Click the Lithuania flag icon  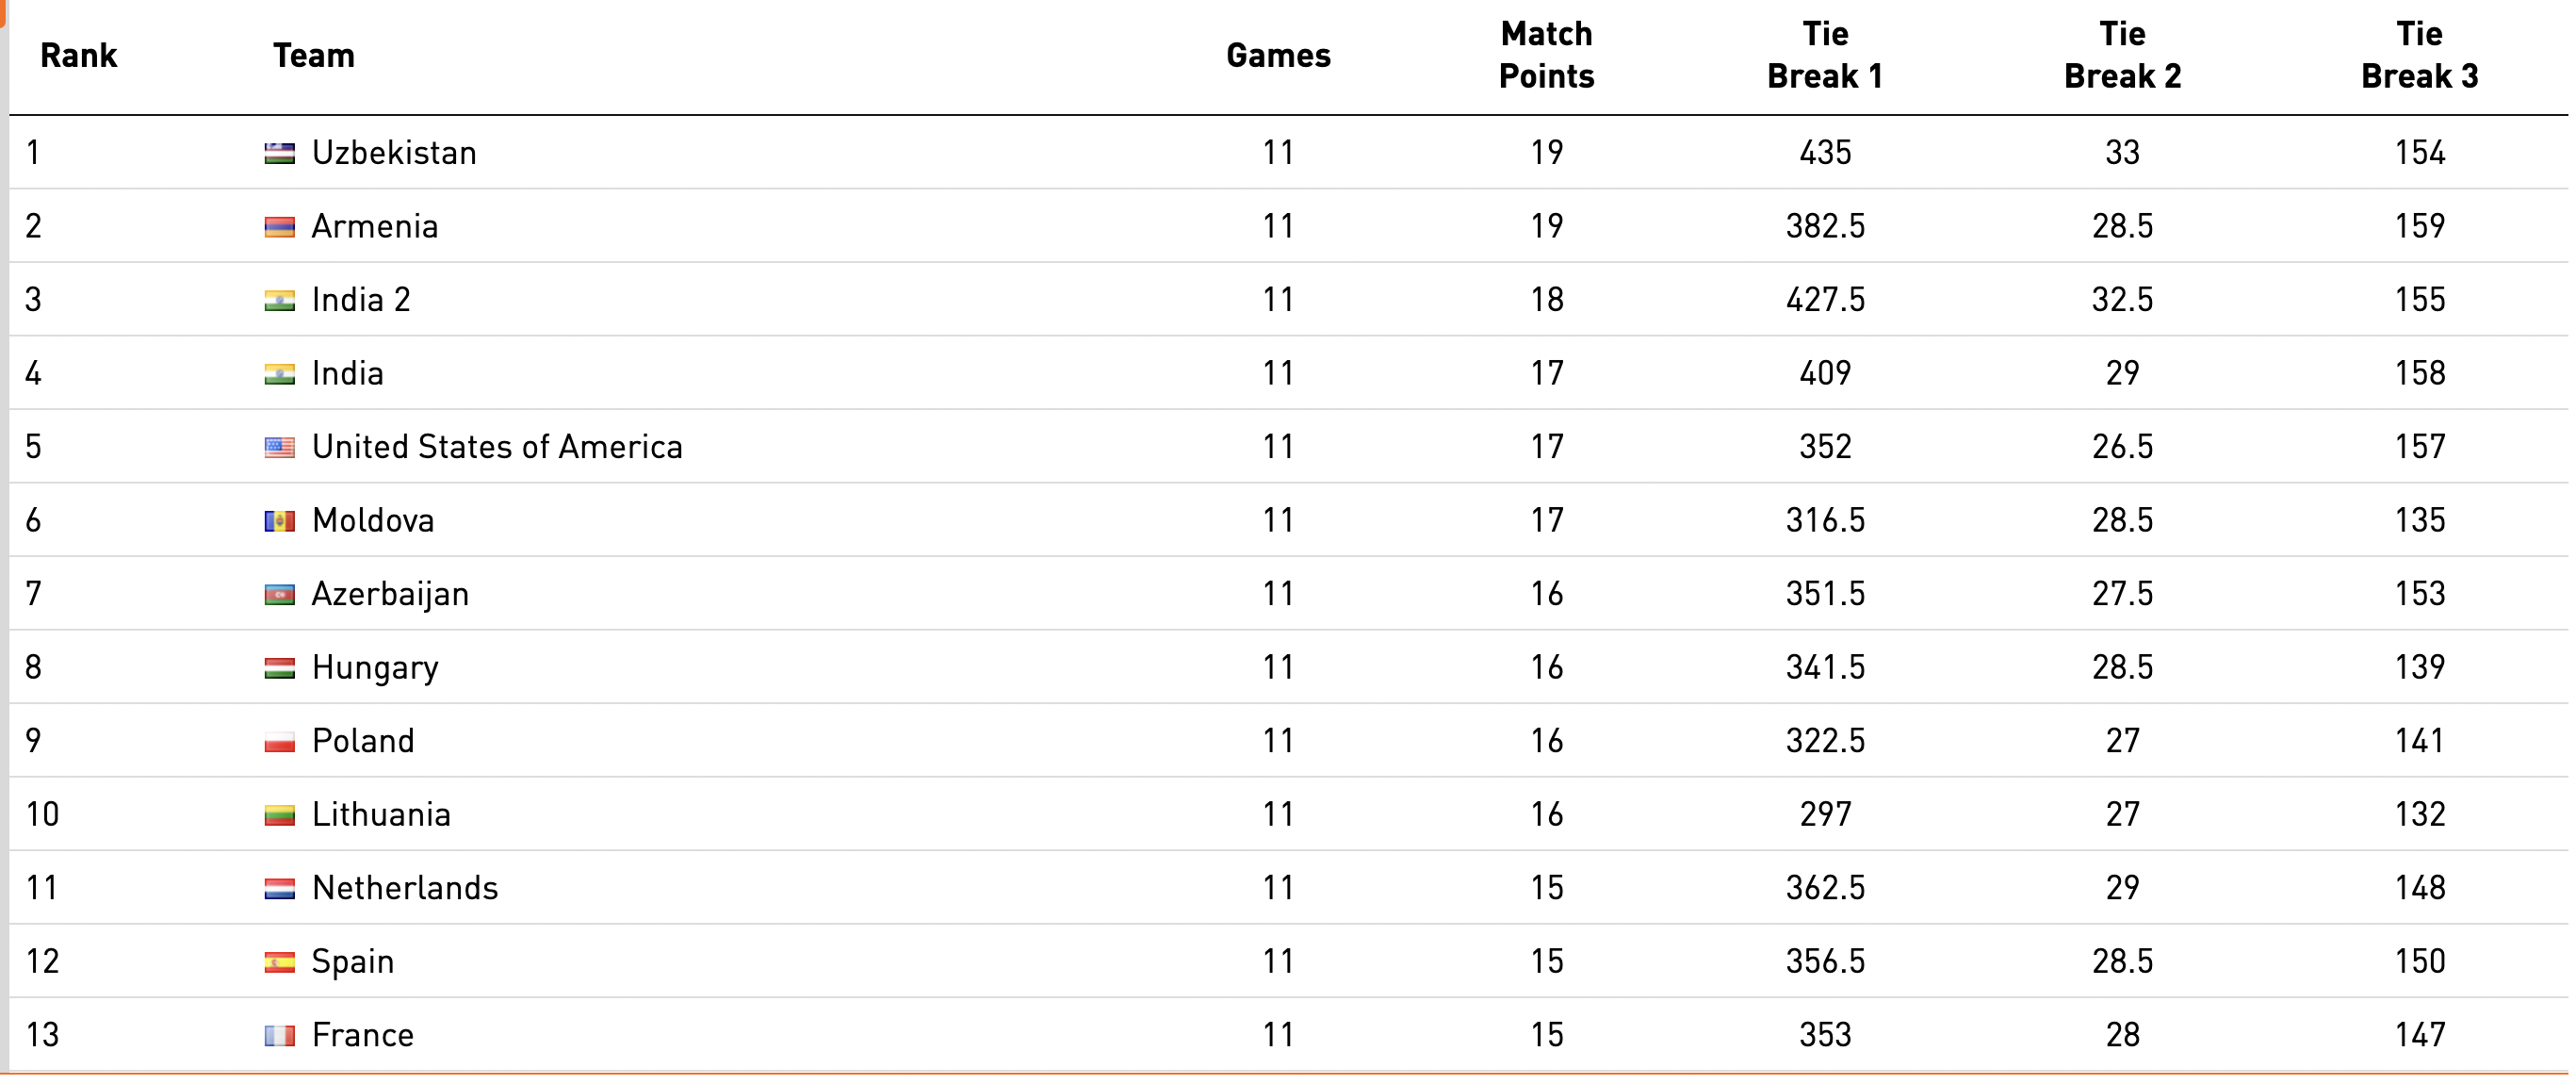coord(279,815)
